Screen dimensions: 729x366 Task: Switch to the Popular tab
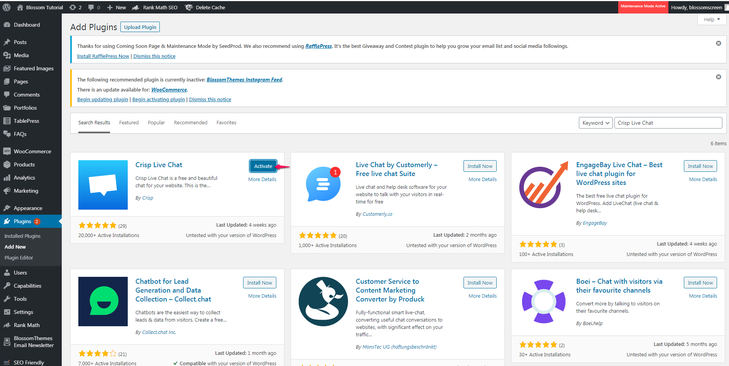click(156, 123)
